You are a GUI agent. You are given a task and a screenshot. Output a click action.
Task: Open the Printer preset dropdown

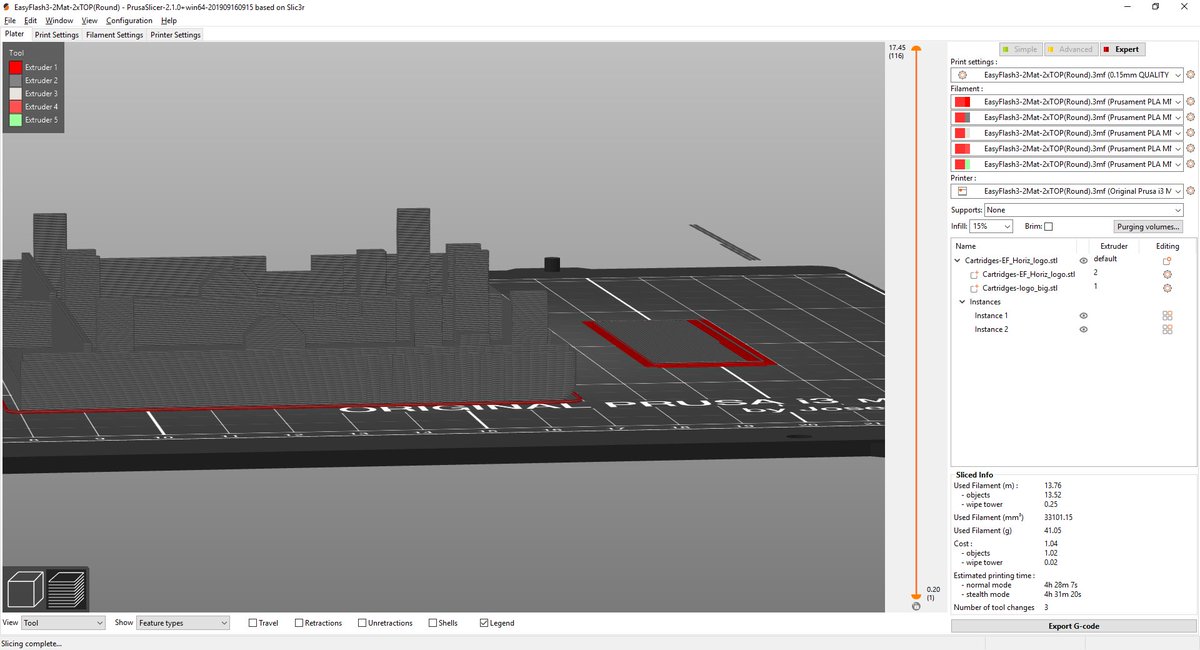[1067, 191]
